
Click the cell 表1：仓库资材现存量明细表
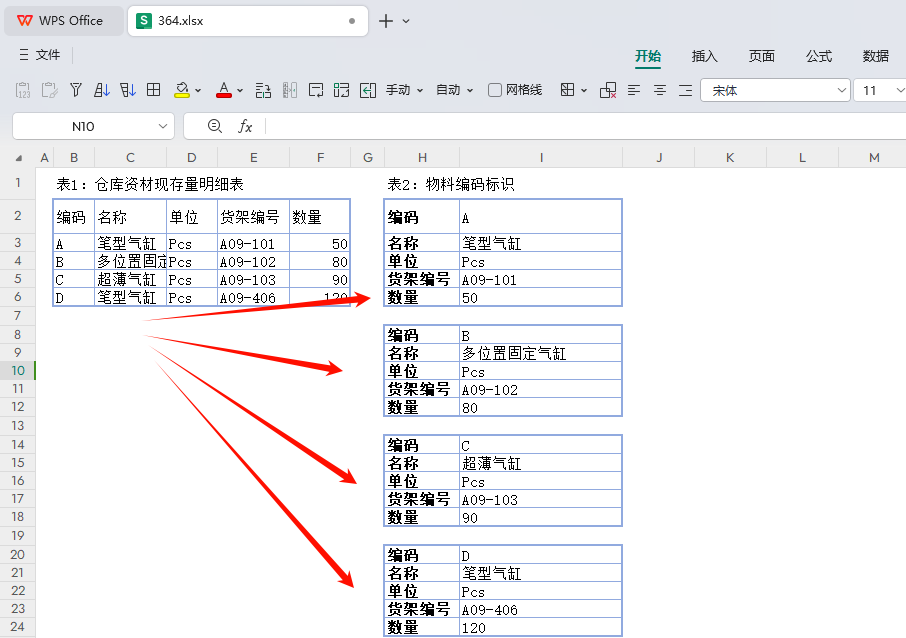tap(150, 184)
